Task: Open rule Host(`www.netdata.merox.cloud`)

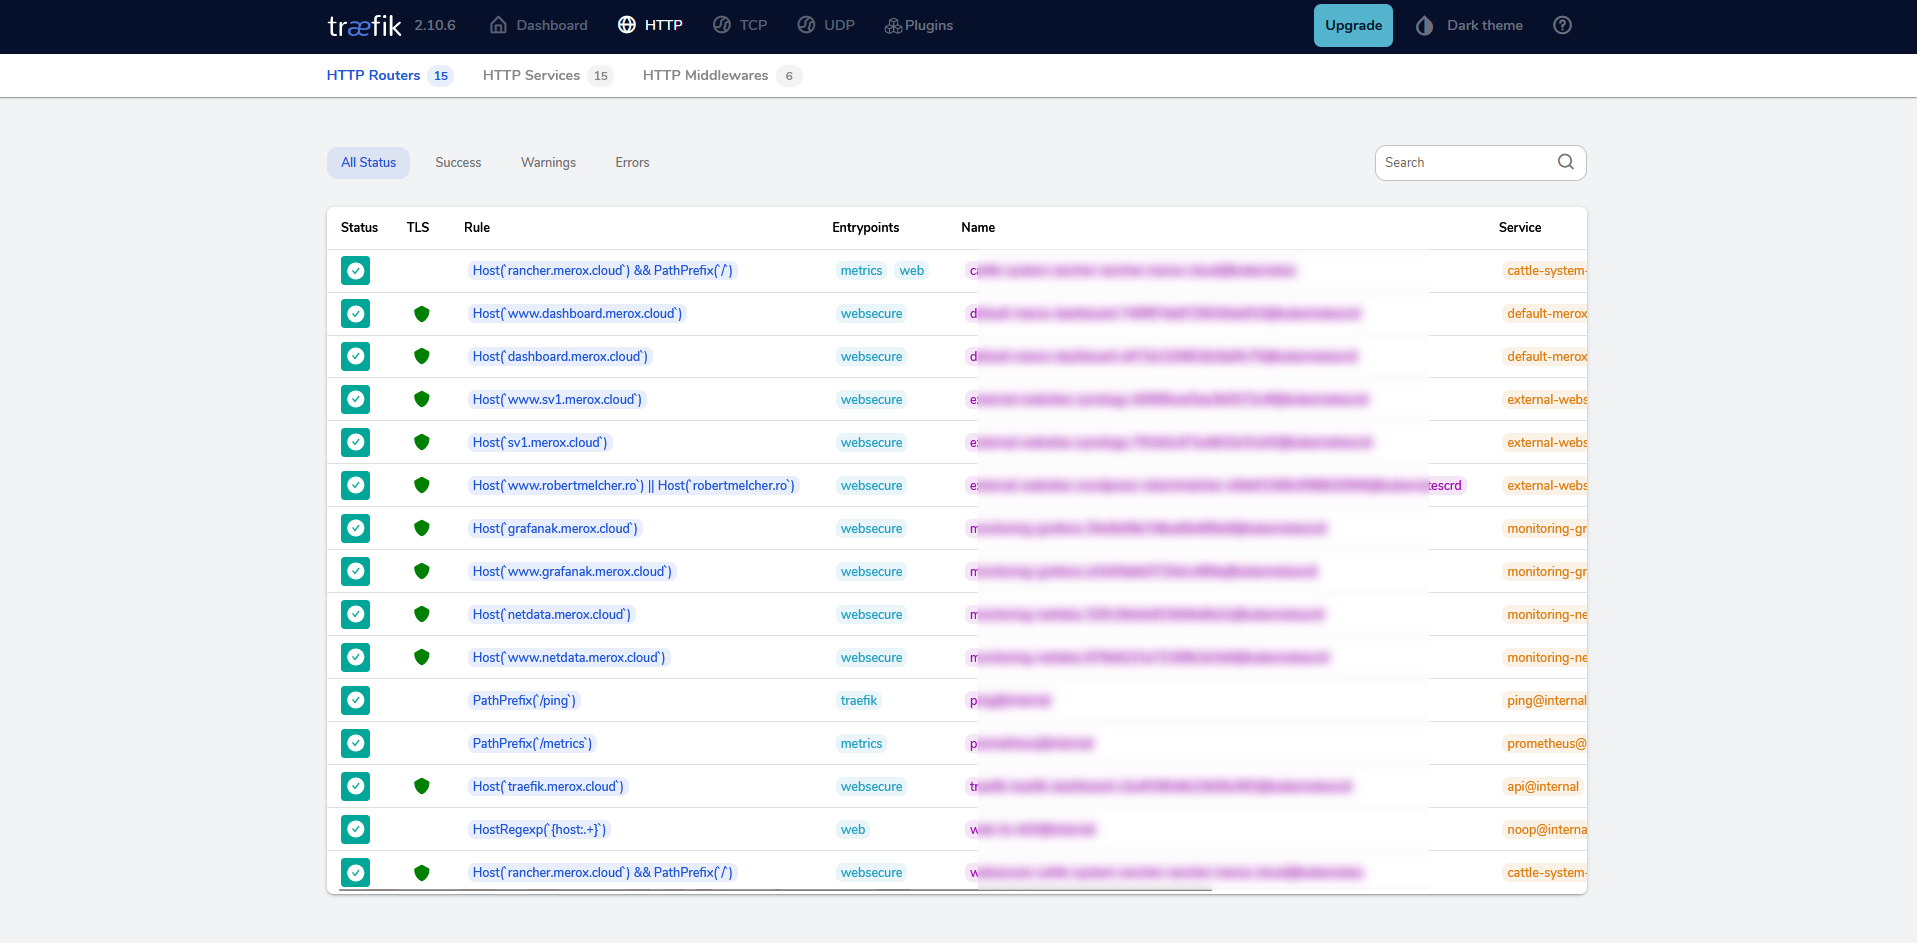Action: [569, 657]
